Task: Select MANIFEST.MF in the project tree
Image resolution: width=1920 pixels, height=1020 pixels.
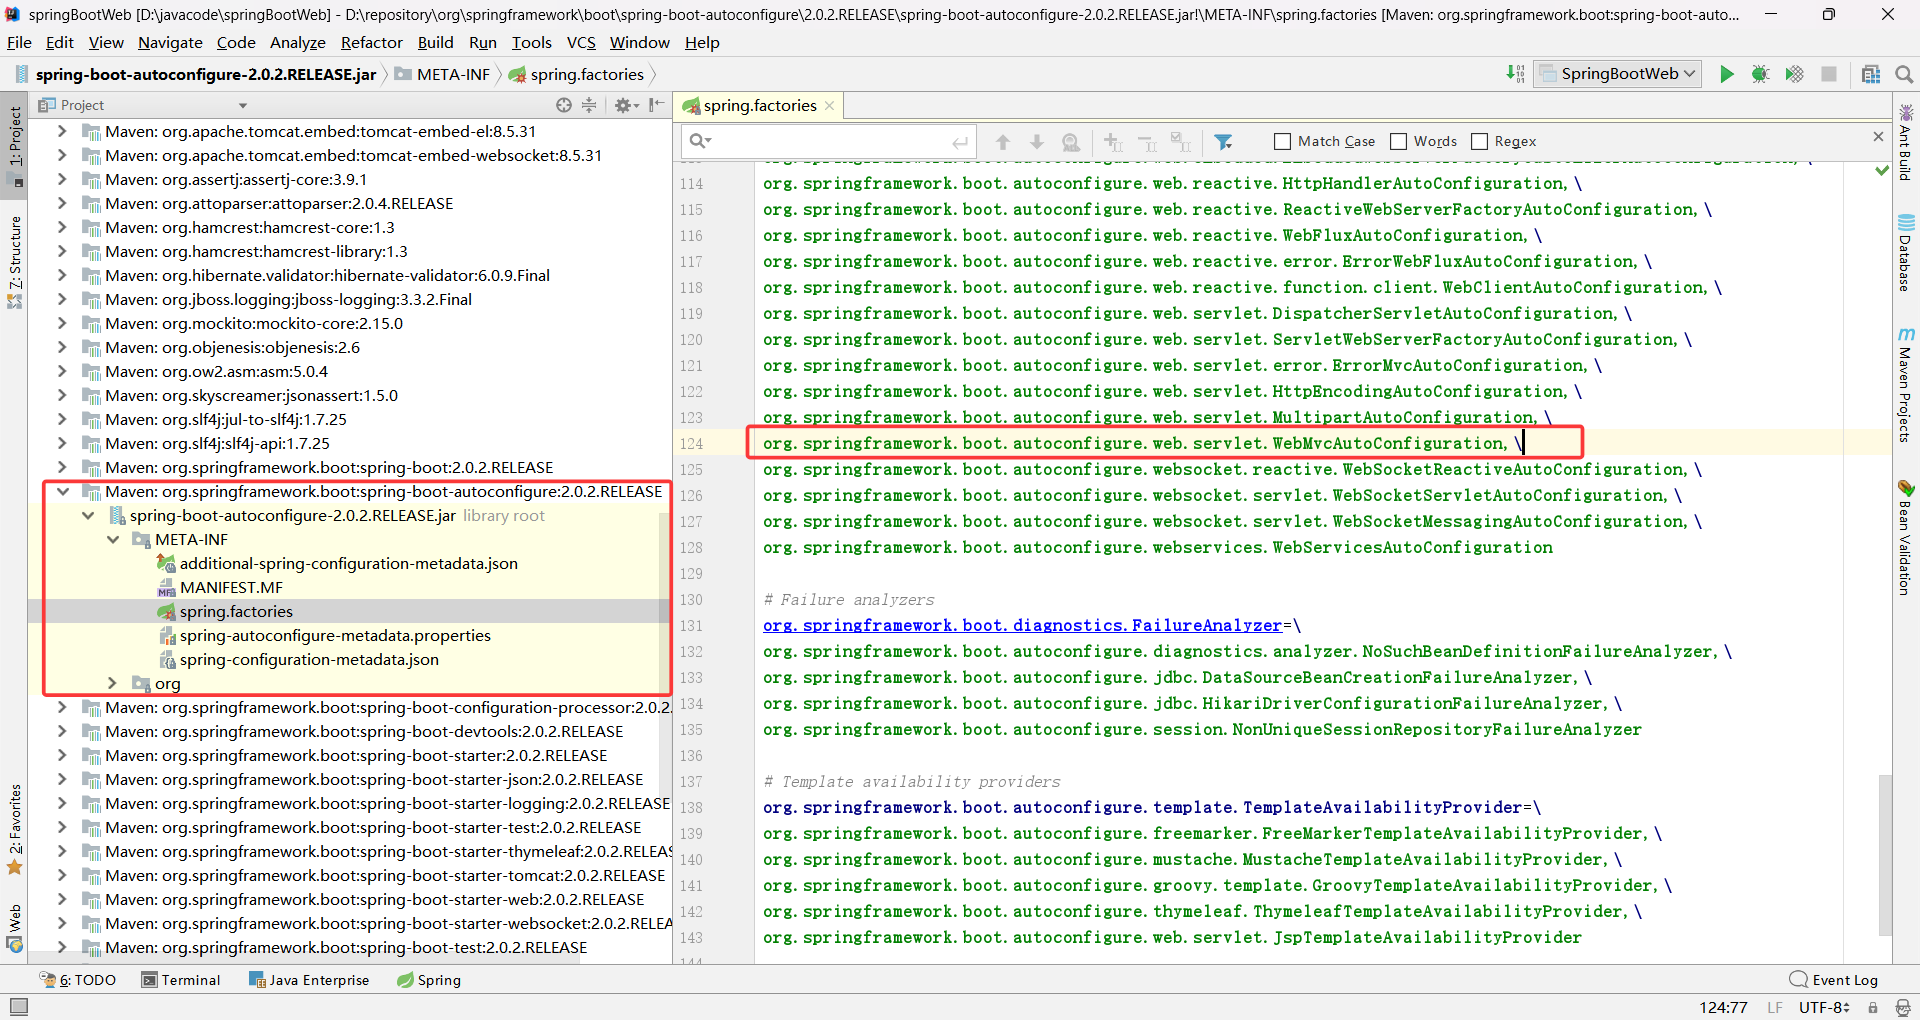Action: (x=231, y=587)
